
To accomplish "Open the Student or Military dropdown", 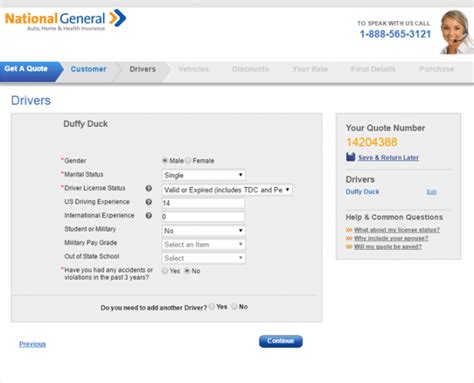I will [204, 231].
